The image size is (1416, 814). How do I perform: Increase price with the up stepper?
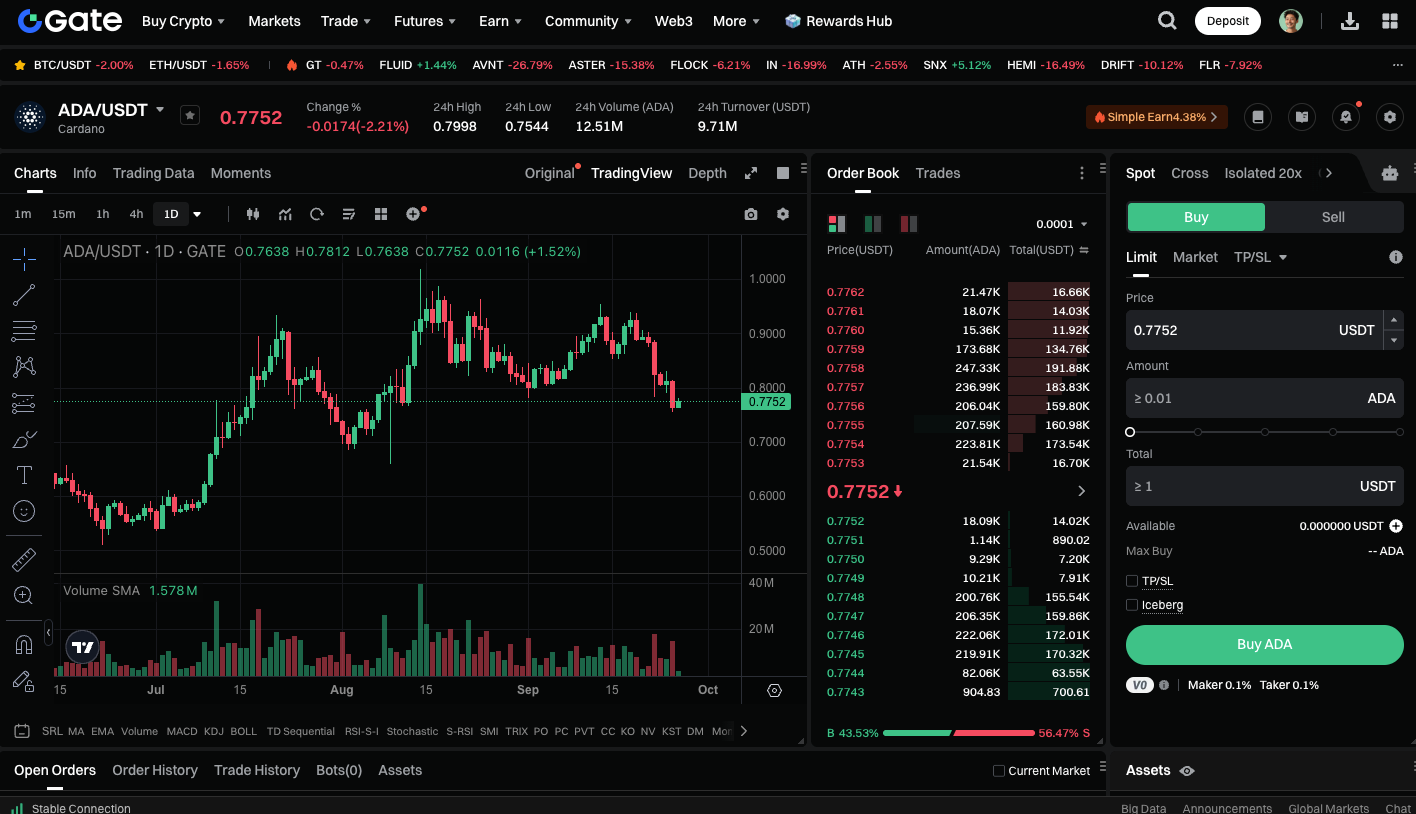1393,320
